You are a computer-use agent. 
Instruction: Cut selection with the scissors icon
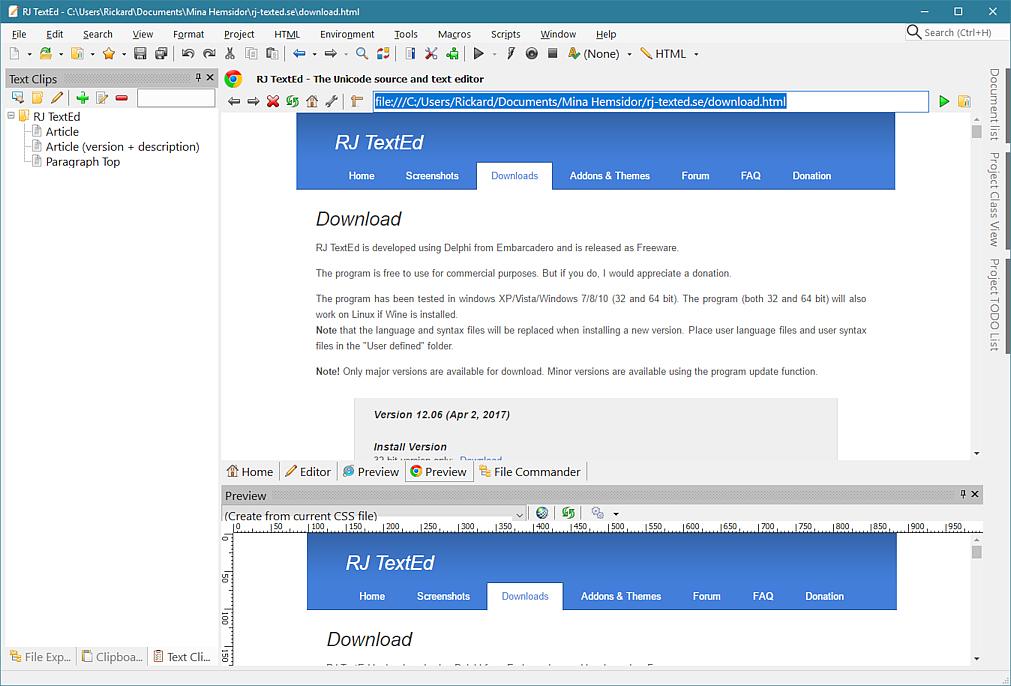(x=230, y=54)
